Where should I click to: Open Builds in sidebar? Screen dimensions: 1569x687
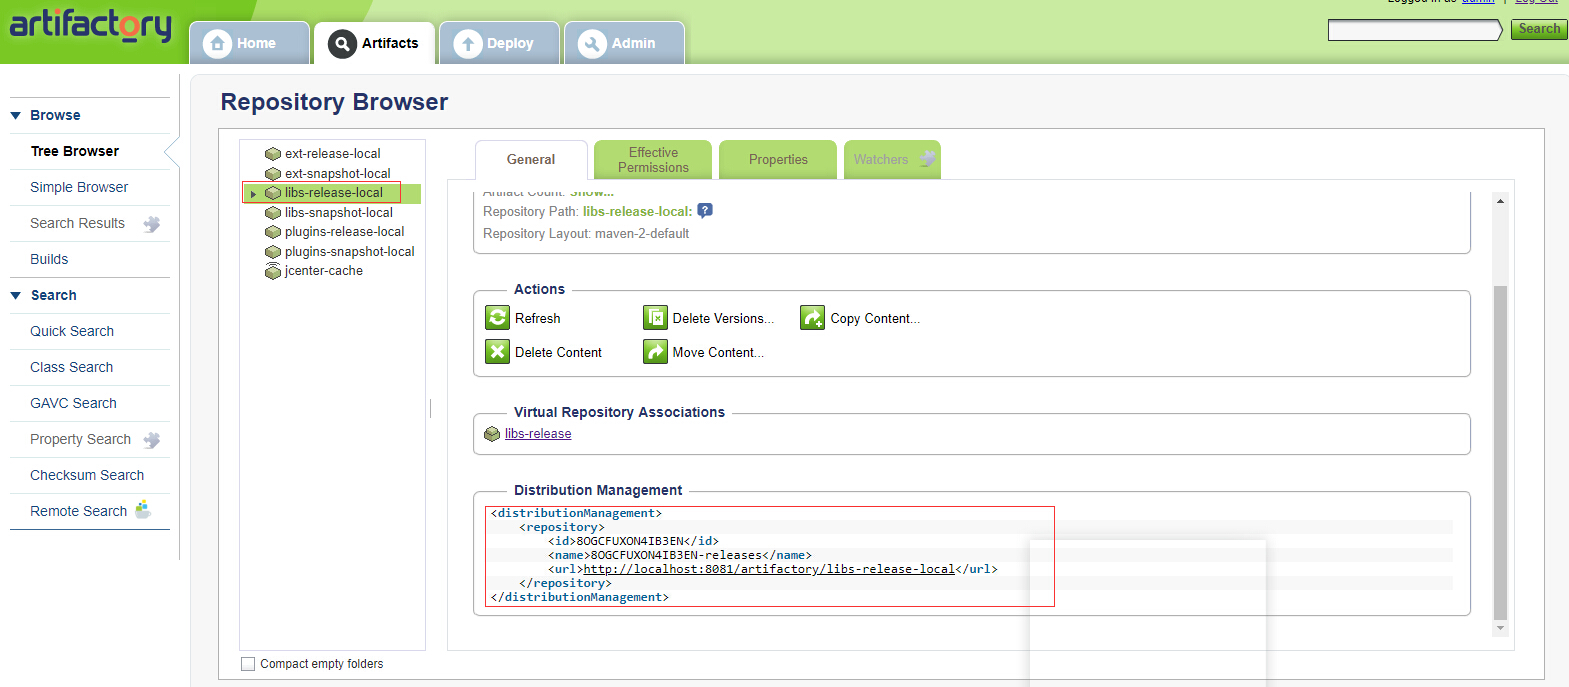point(49,259)
